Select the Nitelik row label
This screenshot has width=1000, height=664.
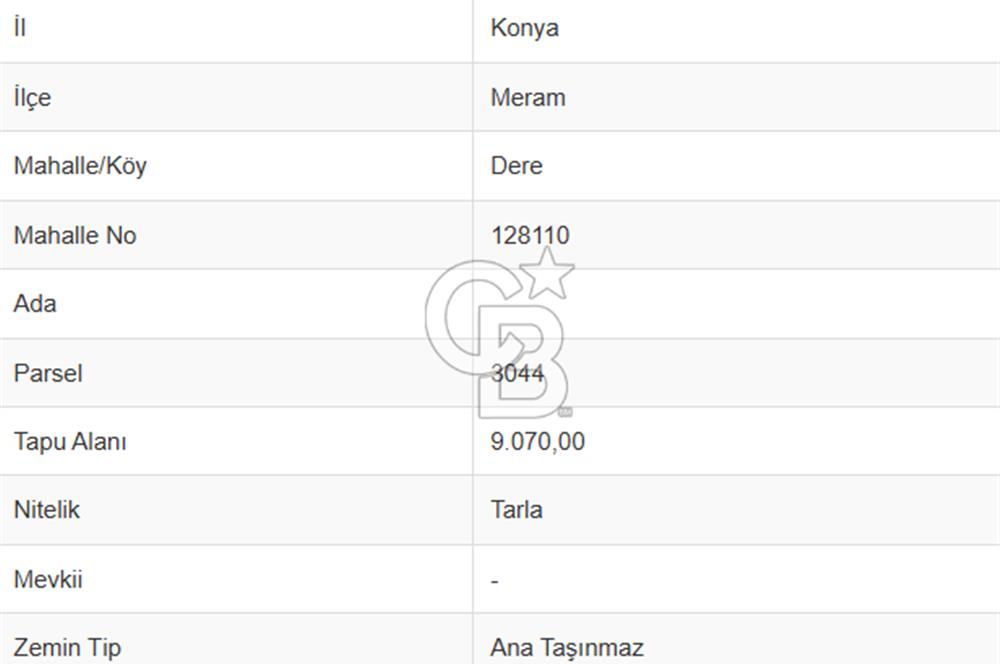[47, 510]
